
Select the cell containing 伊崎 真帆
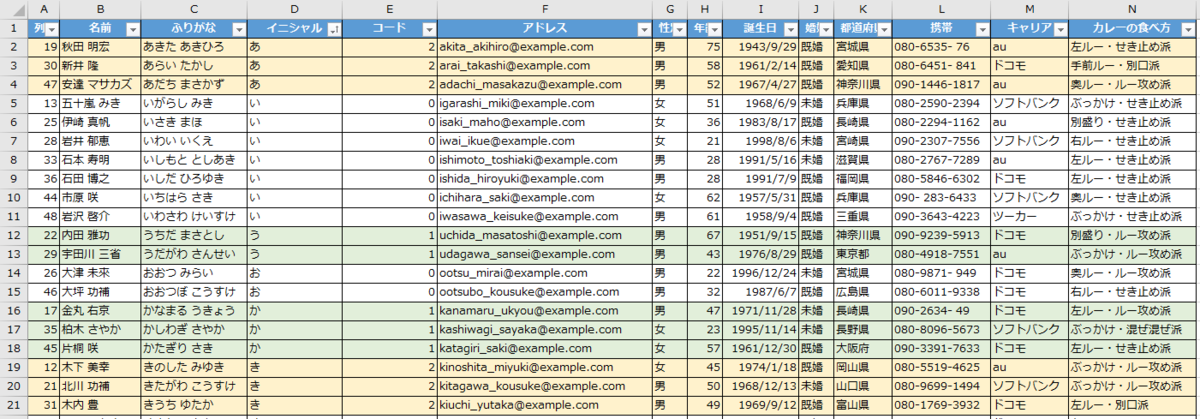click(101, 122)
